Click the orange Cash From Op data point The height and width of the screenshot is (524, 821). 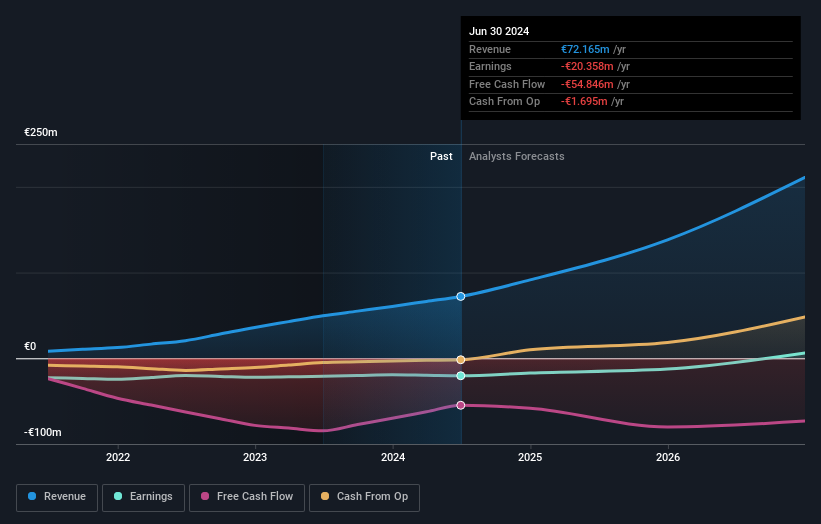coord(461,360)
